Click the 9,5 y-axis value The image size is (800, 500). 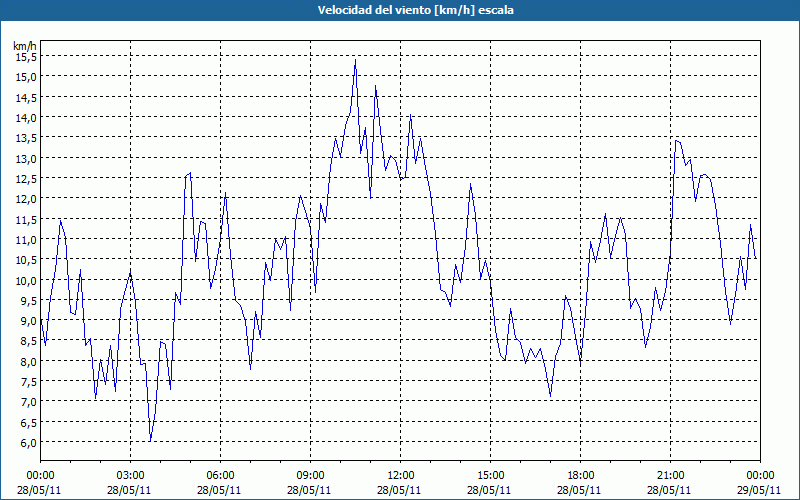tap(28, 301)
